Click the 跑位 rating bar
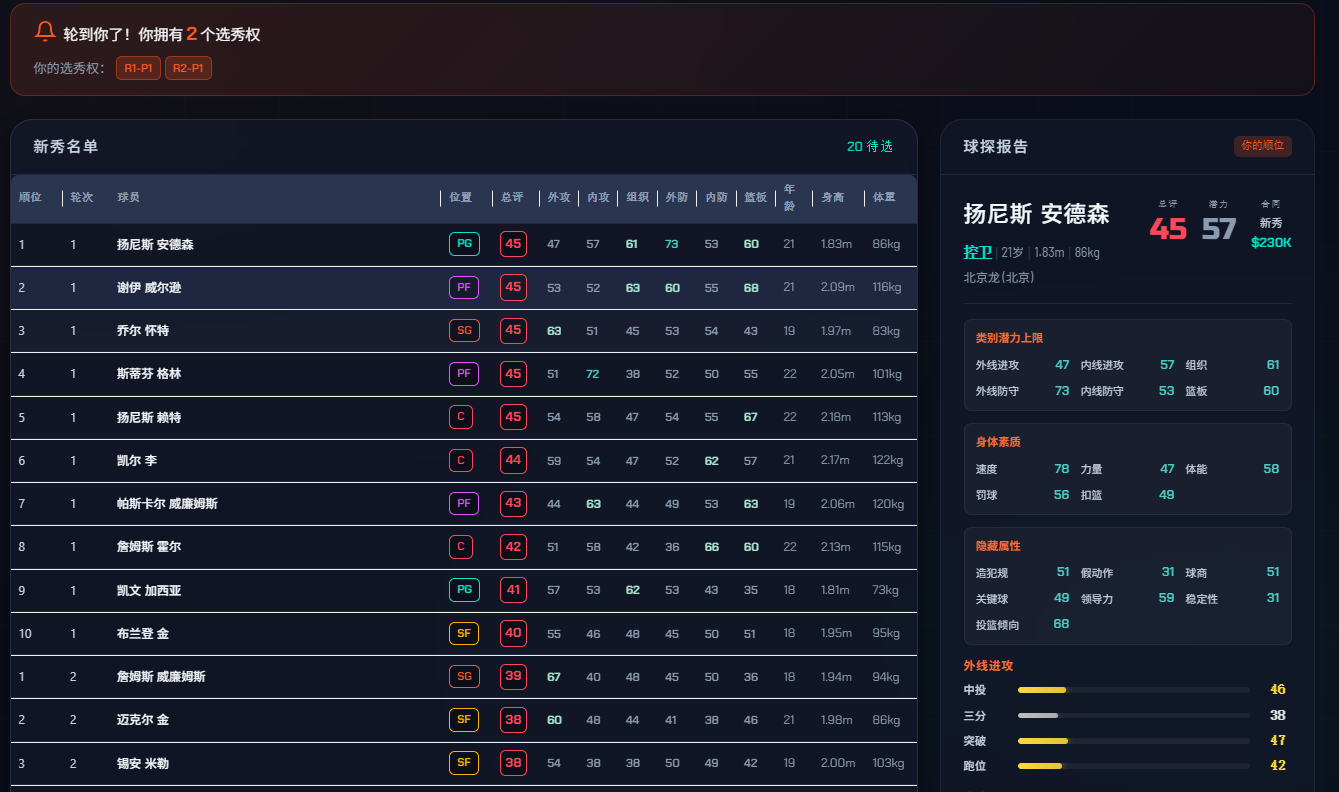The width and height of the screenshot is (1339, 792). (1133, 766)
